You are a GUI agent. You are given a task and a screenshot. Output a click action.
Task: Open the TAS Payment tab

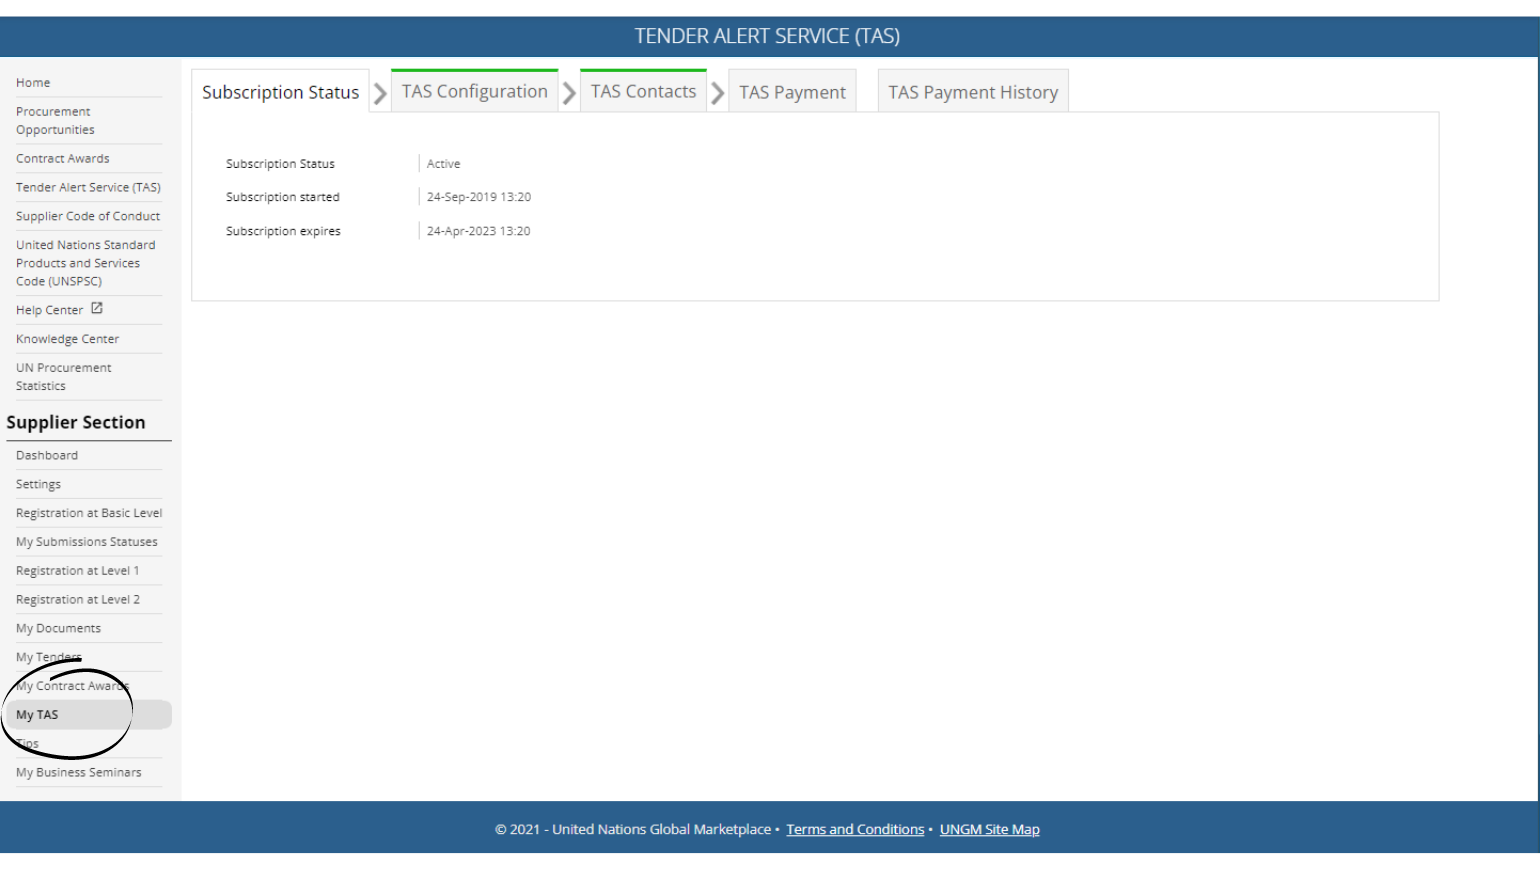[x=792, y=92]
